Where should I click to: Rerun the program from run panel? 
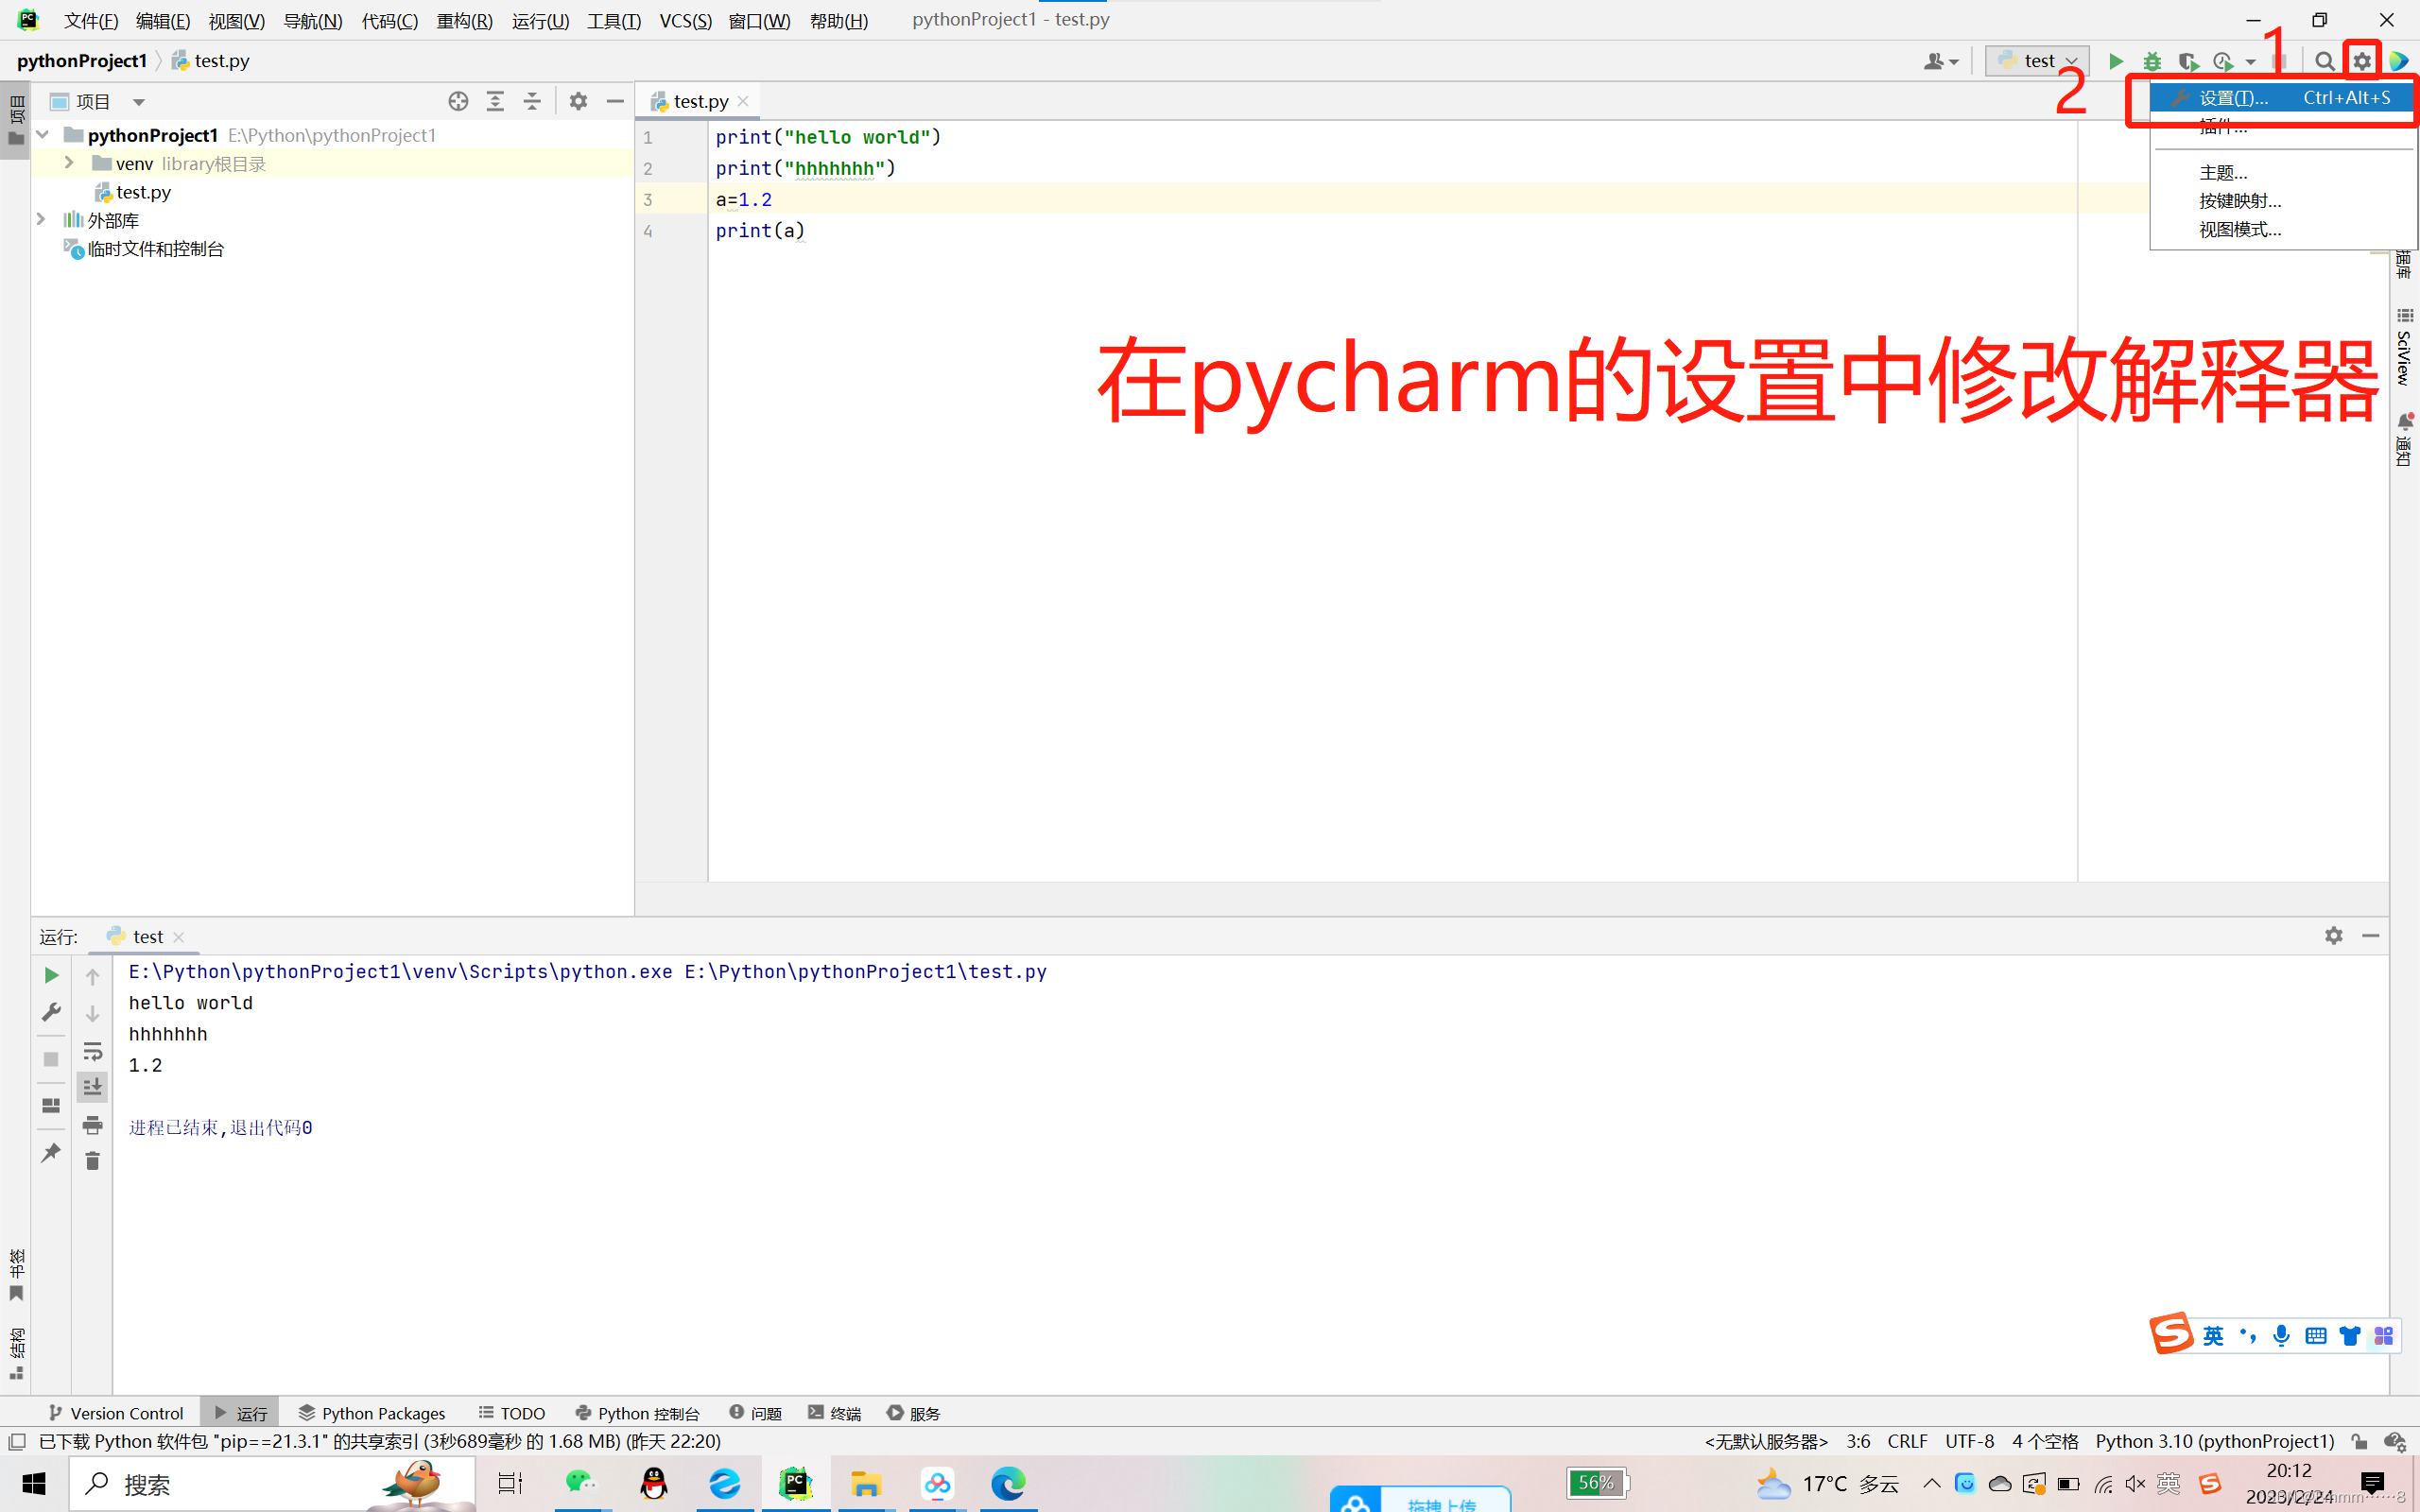[51, 975]
